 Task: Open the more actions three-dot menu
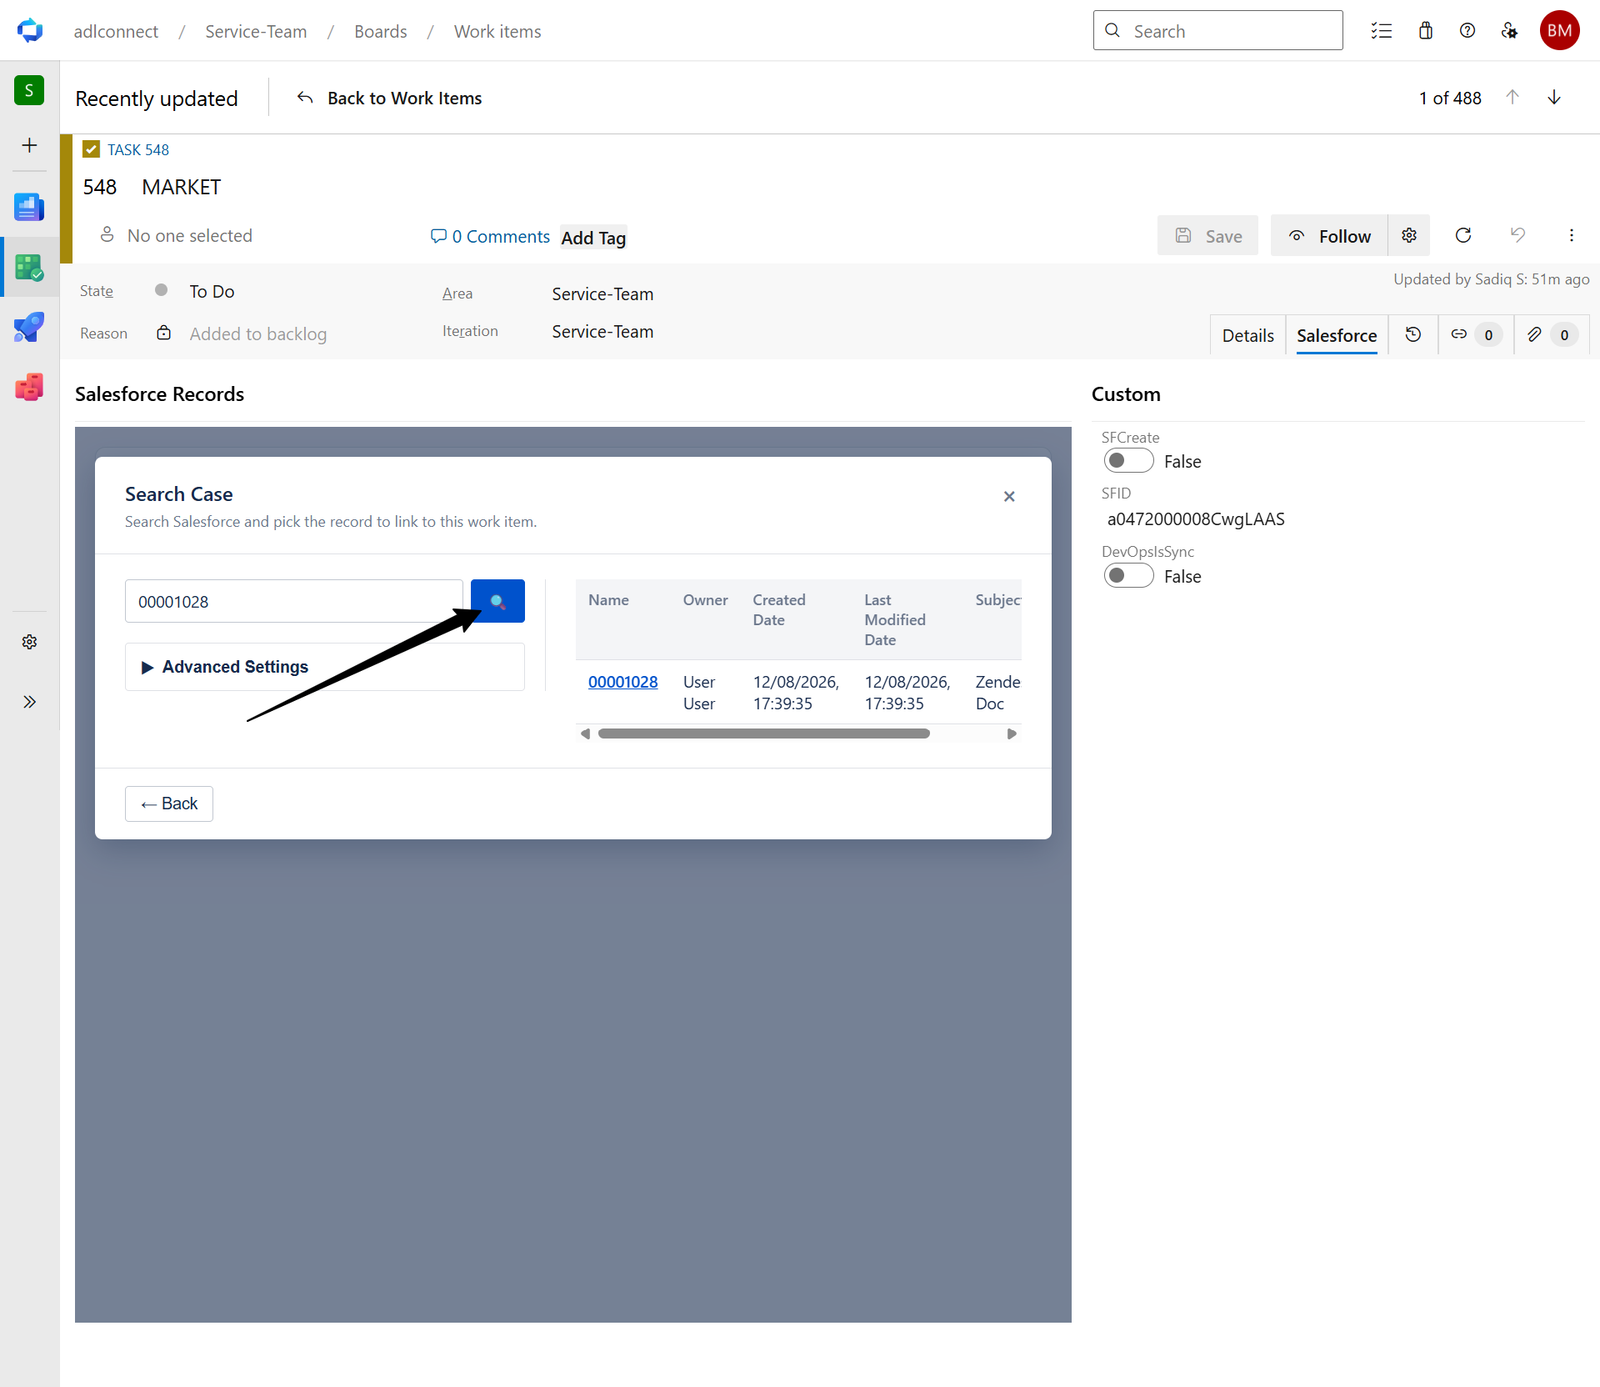(1571, 235)
